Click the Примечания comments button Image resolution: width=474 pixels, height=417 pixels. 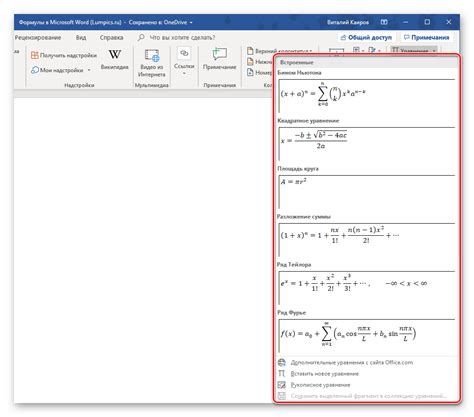(427, 38)
